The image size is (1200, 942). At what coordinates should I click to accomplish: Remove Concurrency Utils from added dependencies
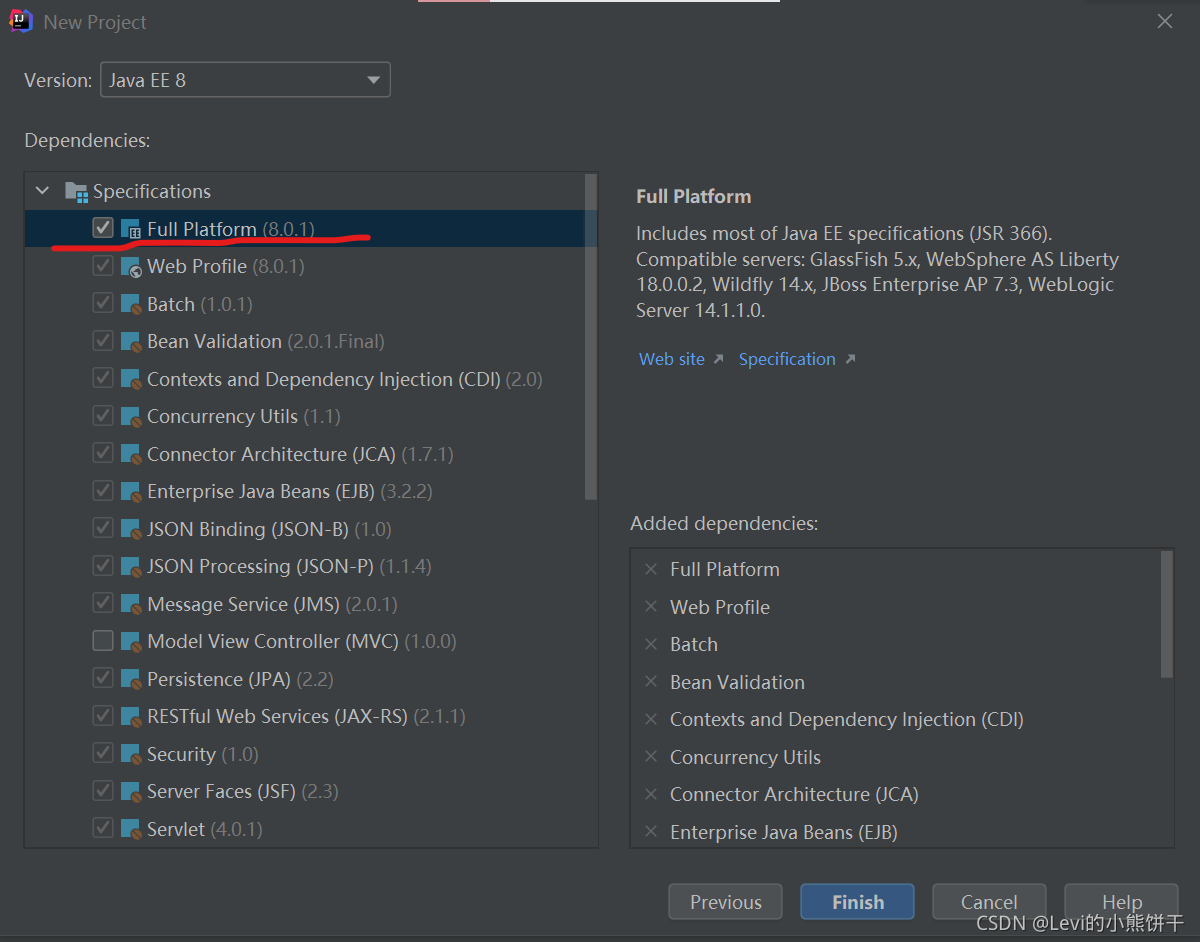tap(651, 757)
